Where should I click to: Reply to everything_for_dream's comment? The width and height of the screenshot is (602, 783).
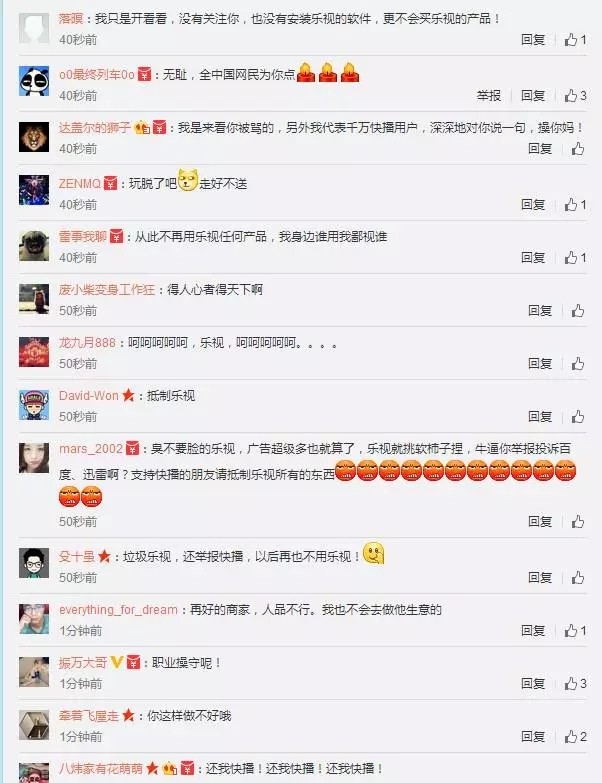pyautogui.click(x=533, y=630)
